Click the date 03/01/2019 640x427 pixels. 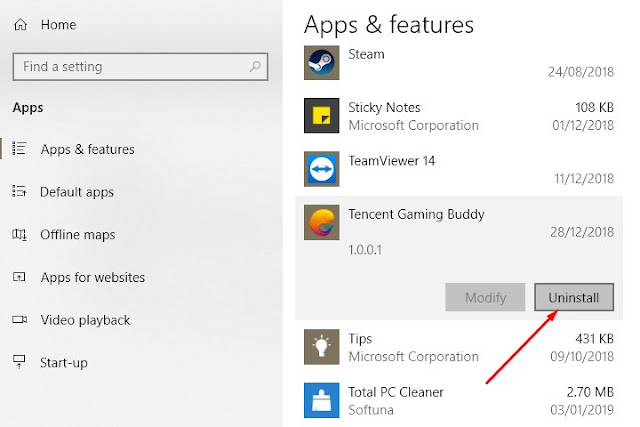pyautogui.click(x=582, y=410)
